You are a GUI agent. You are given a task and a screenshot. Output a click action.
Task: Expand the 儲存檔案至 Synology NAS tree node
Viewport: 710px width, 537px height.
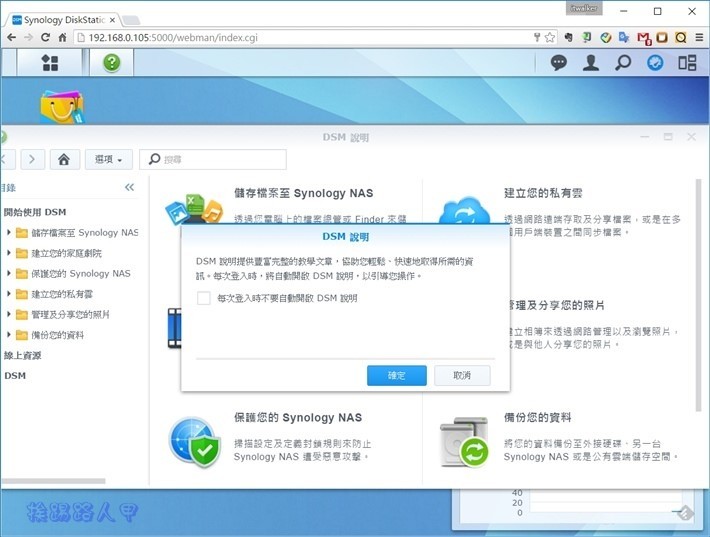click(x=9, y=232)
